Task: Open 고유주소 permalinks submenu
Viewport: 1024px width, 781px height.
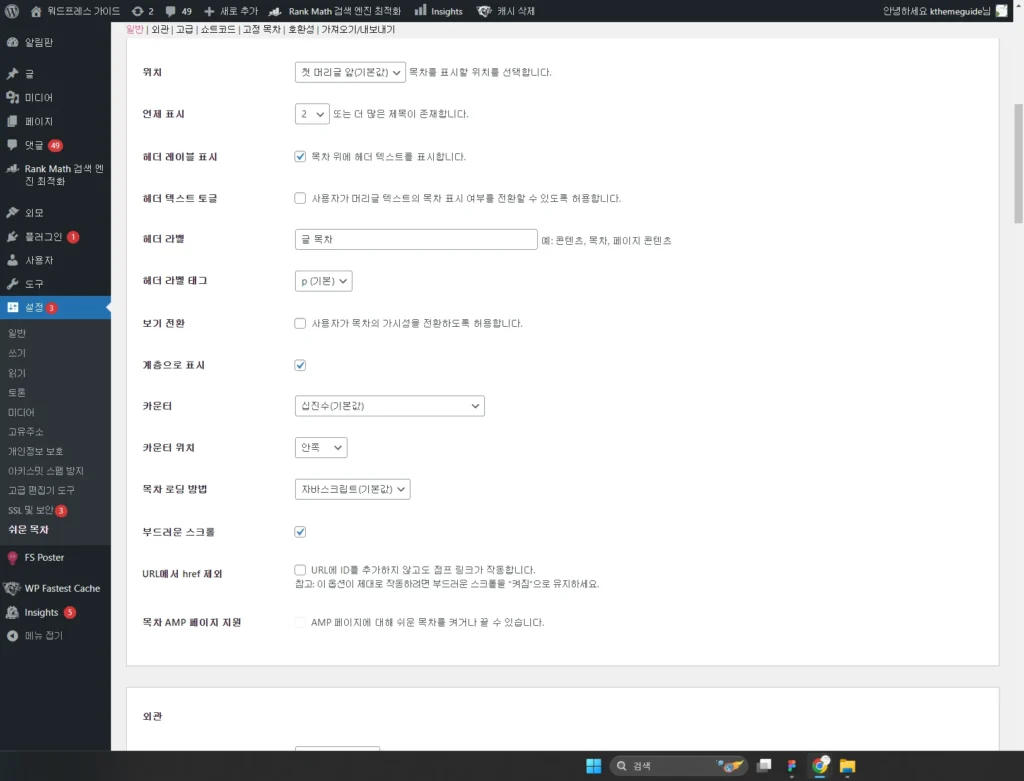Action: (25, 432)
